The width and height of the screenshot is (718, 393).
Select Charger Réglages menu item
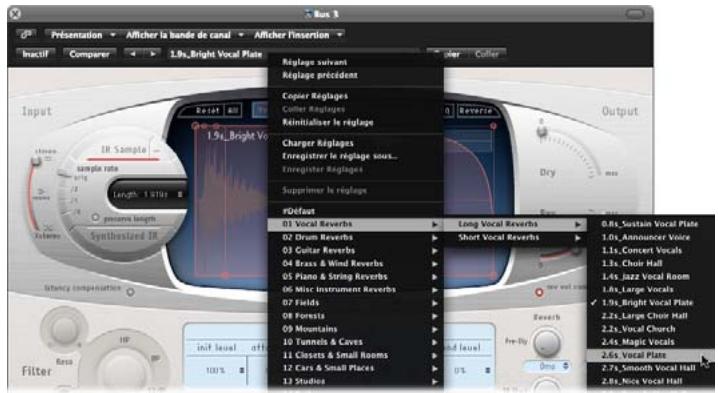click(x=355, y=143)
